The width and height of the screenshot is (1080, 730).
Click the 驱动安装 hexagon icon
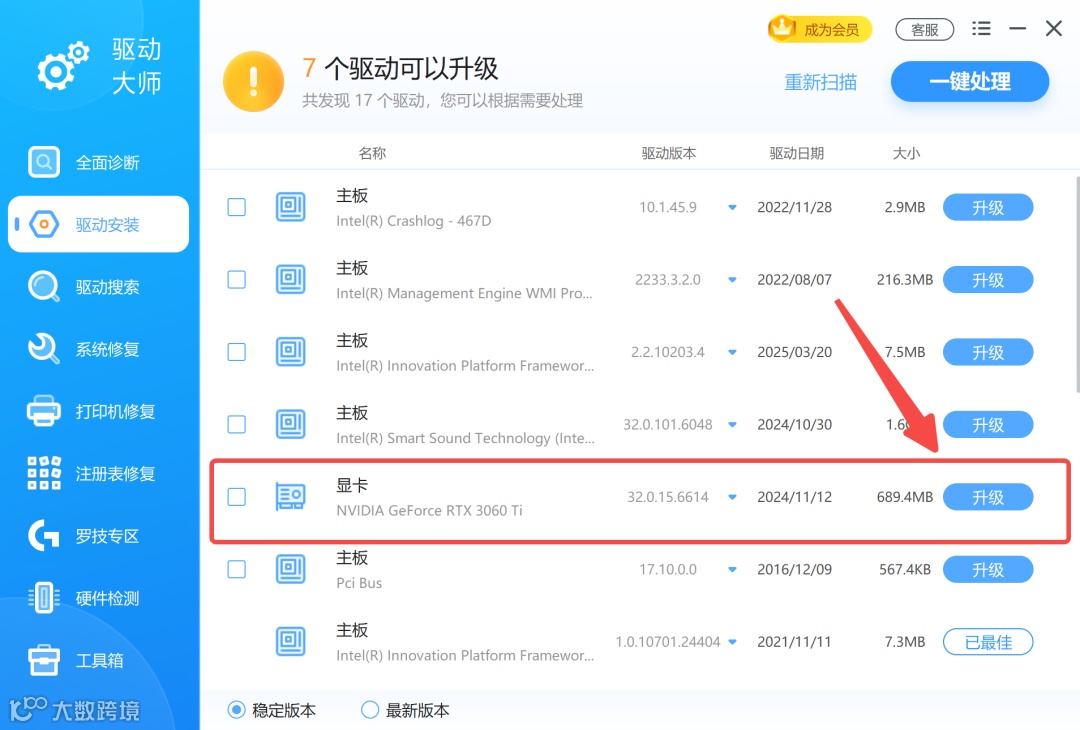coord(43,225)
